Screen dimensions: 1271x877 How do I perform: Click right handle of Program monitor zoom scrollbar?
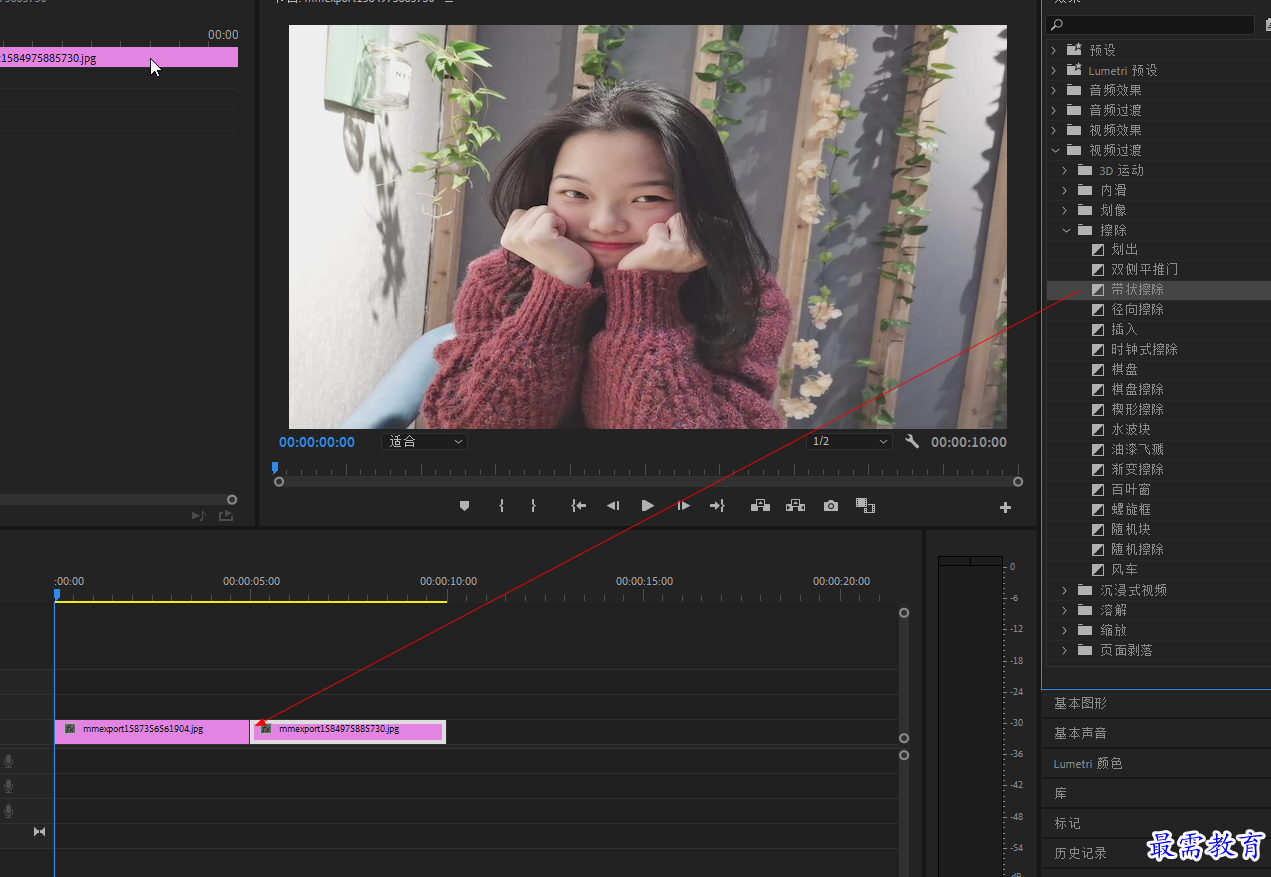pos(1018,481)
